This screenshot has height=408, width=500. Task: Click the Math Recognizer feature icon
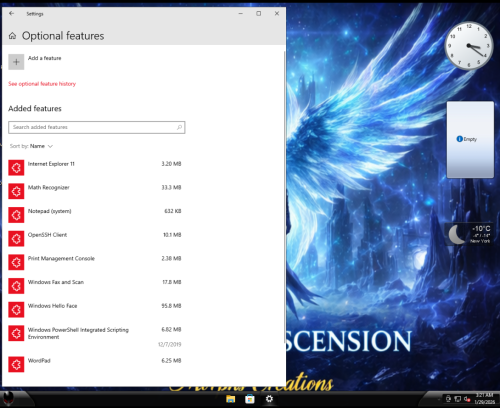[x=16, y=191]
